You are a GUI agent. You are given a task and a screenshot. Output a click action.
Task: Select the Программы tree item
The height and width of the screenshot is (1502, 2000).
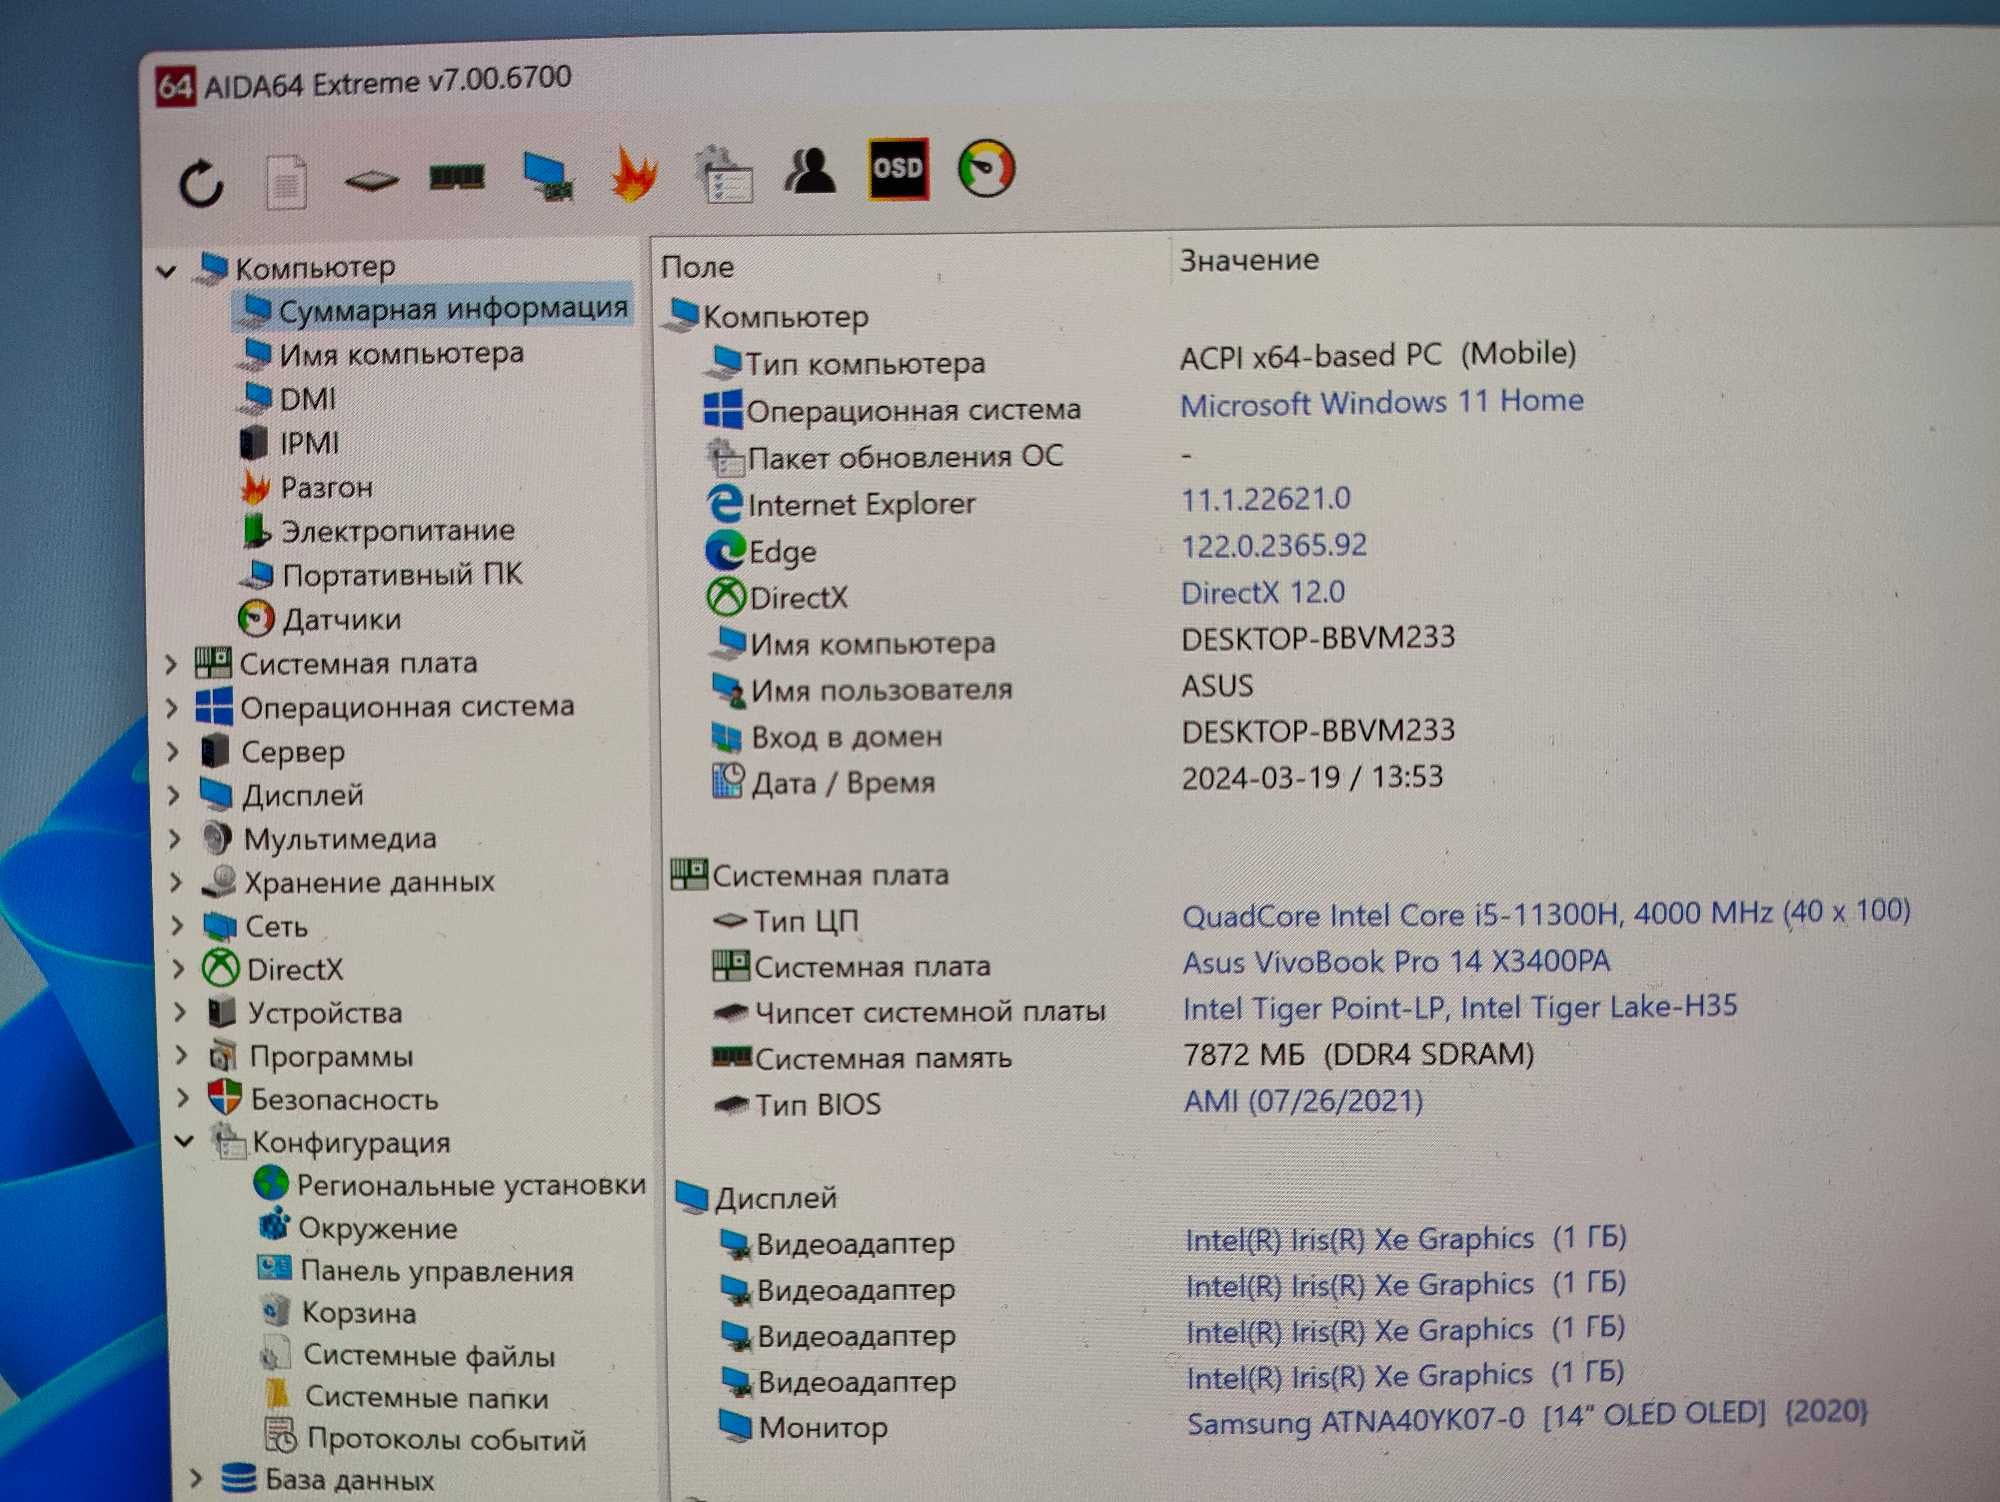(x=331, y=1056)
